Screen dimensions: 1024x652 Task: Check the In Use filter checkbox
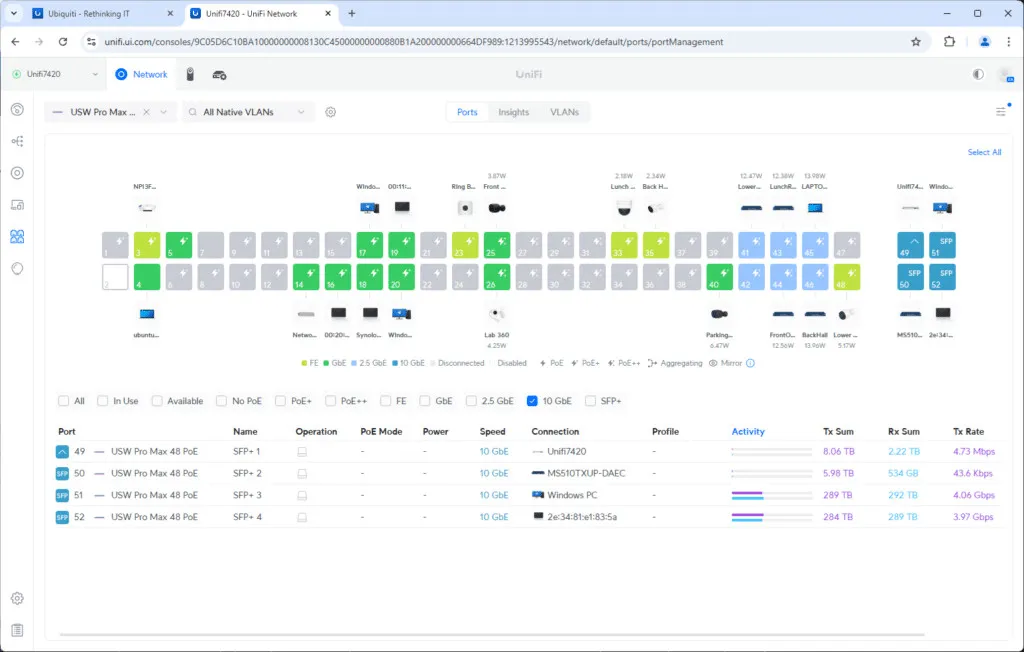[103, 401]
